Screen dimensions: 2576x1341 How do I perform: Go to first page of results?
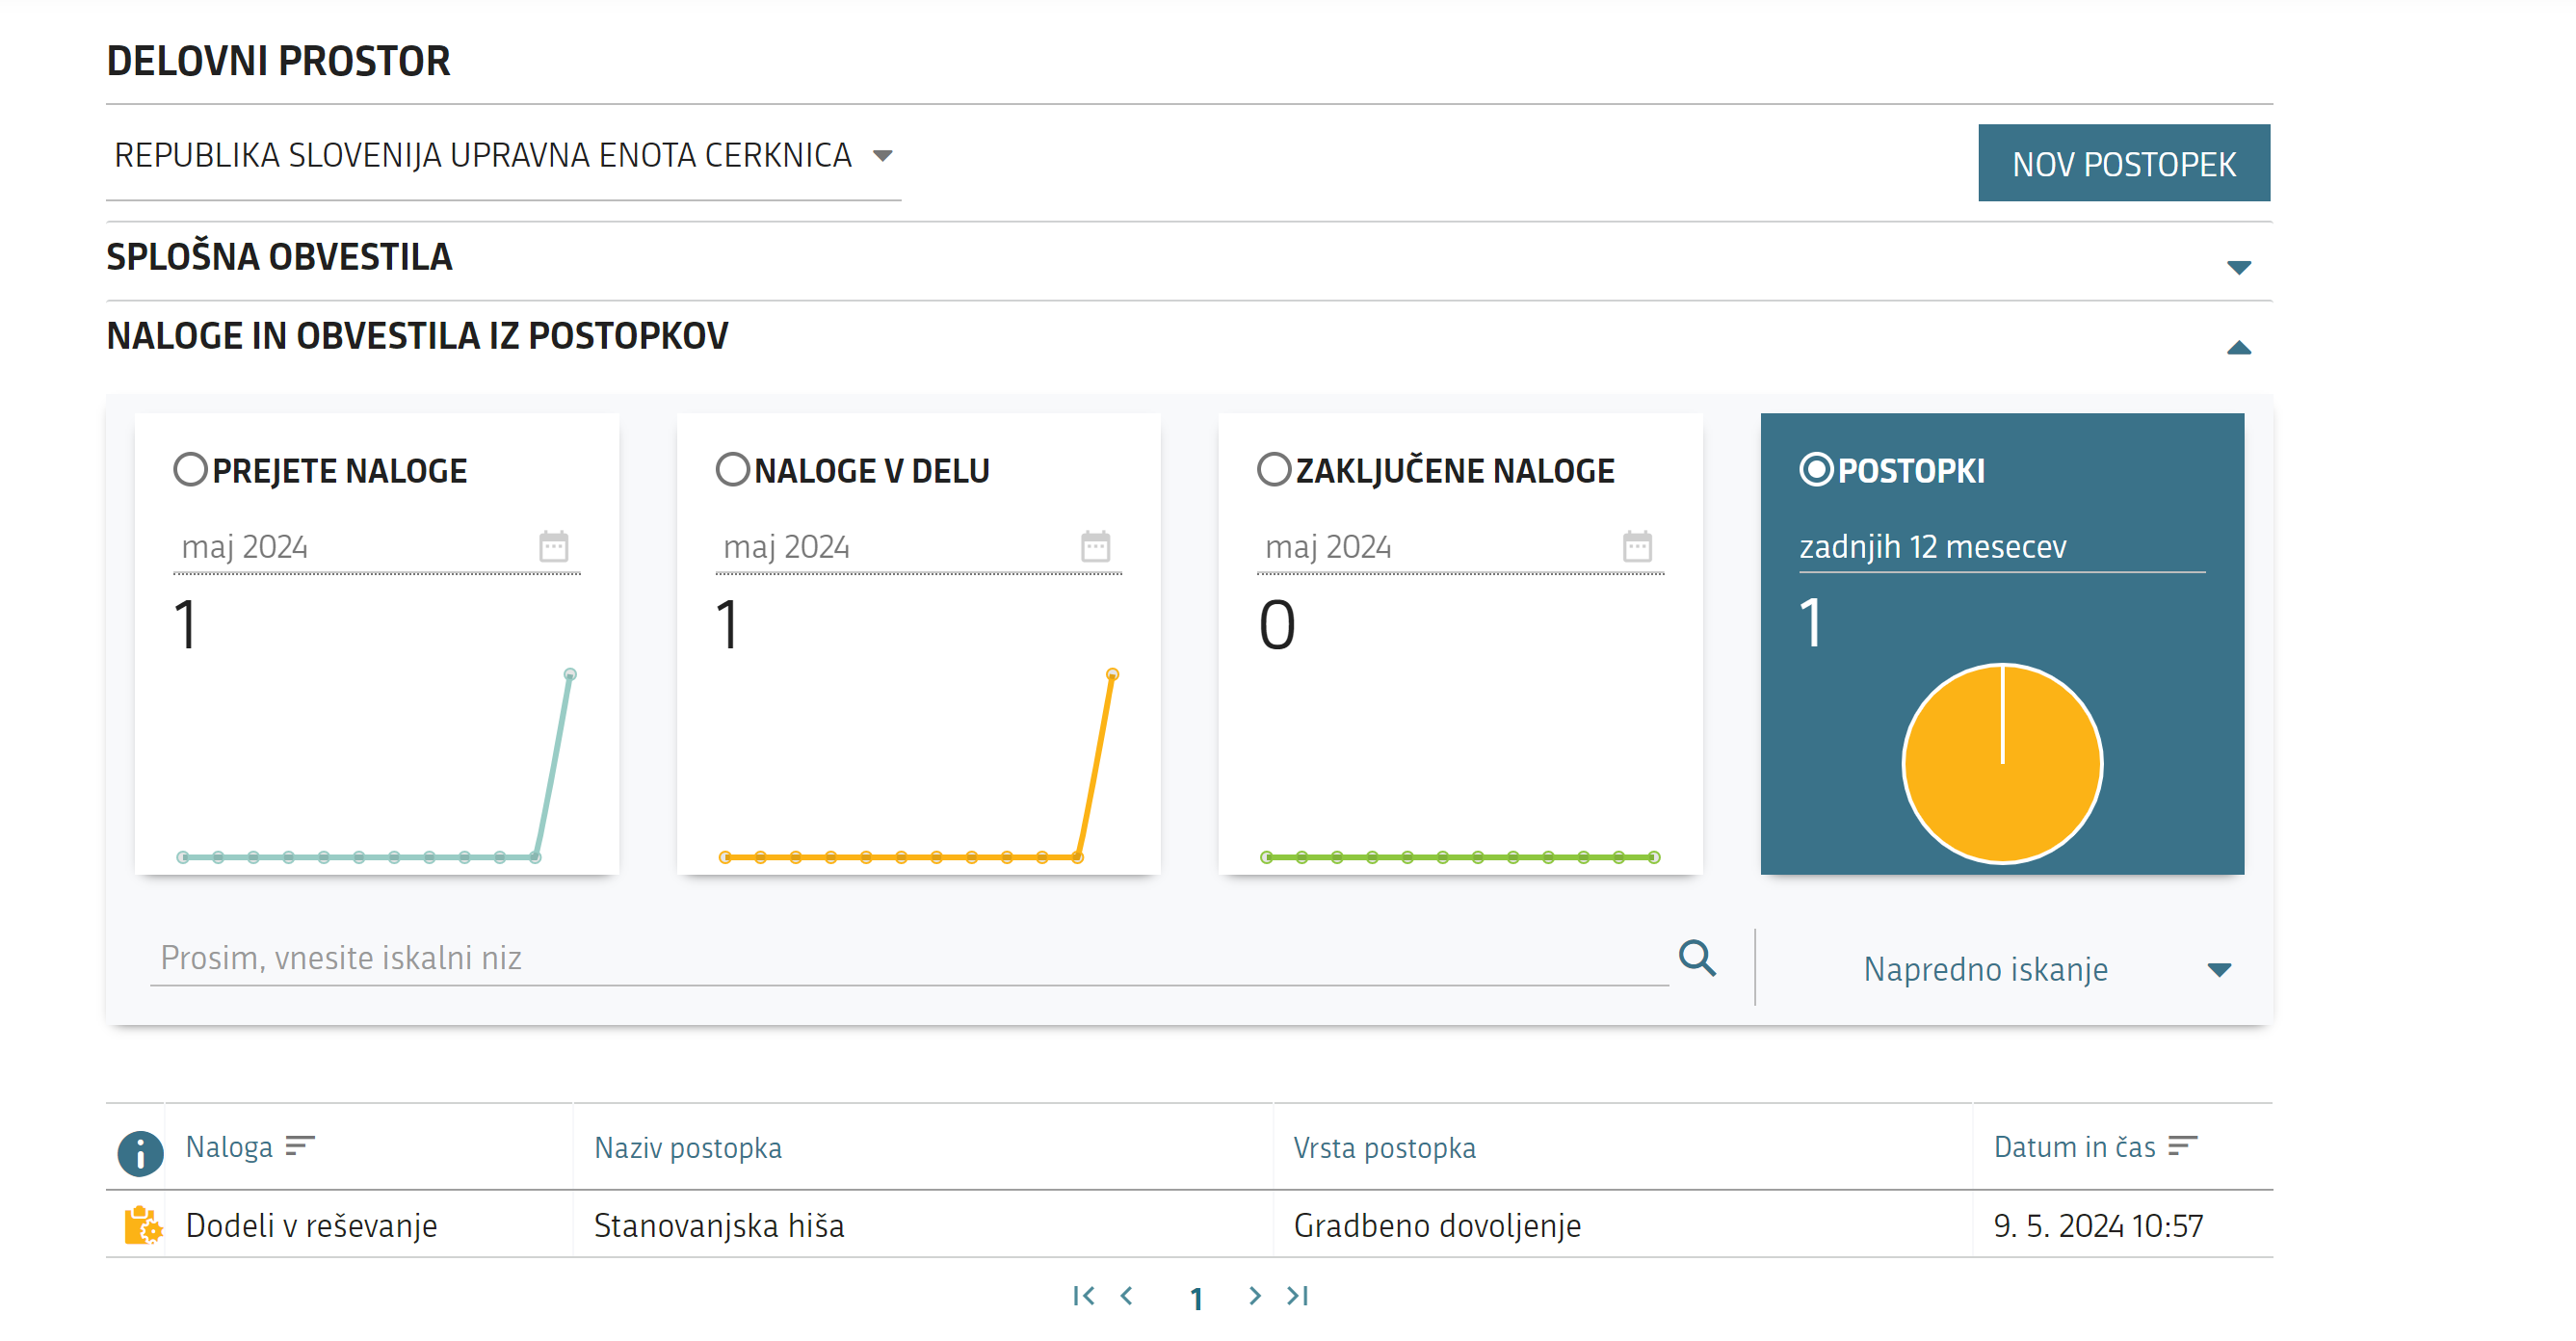1083,1295
